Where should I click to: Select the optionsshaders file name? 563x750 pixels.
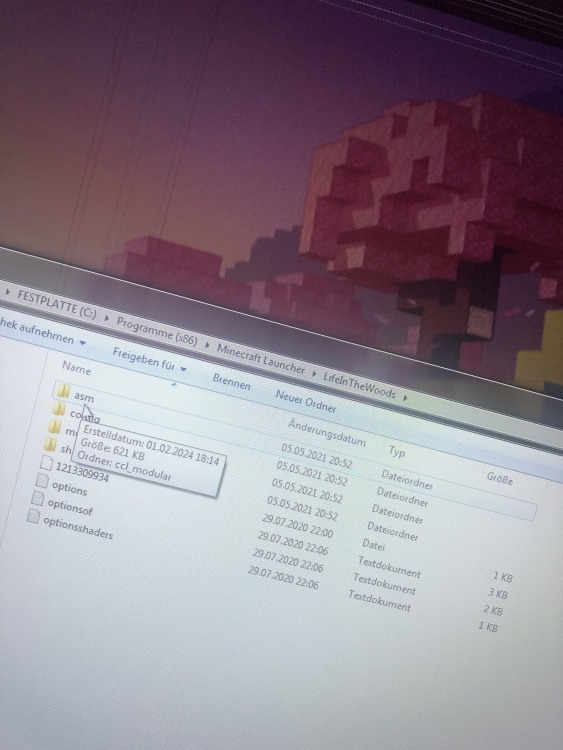77,527
